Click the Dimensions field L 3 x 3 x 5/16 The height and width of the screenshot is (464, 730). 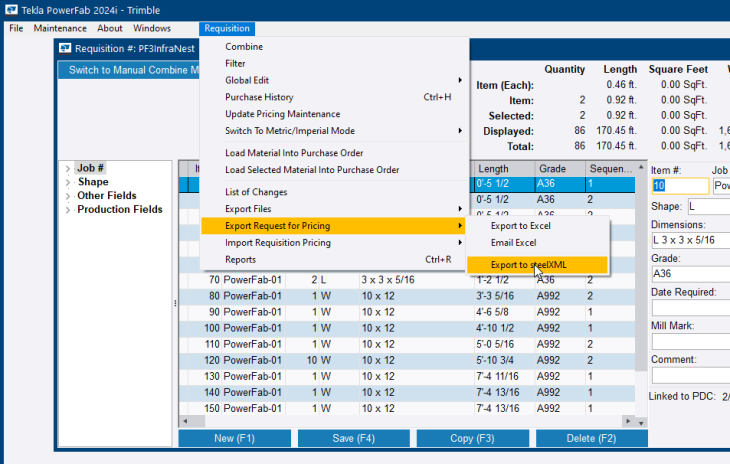tap(691, 240)
